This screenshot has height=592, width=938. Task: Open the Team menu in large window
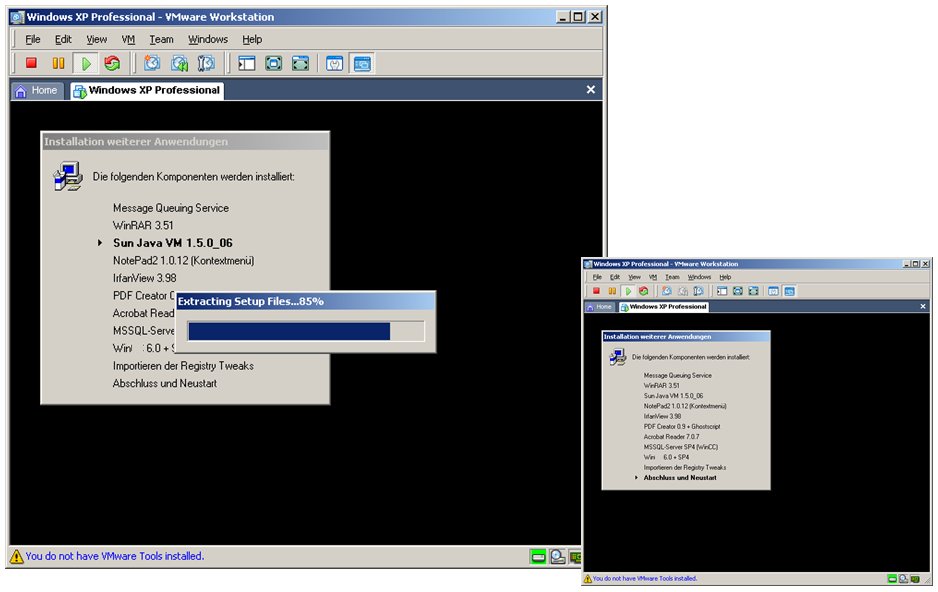(x=161, y=39)
